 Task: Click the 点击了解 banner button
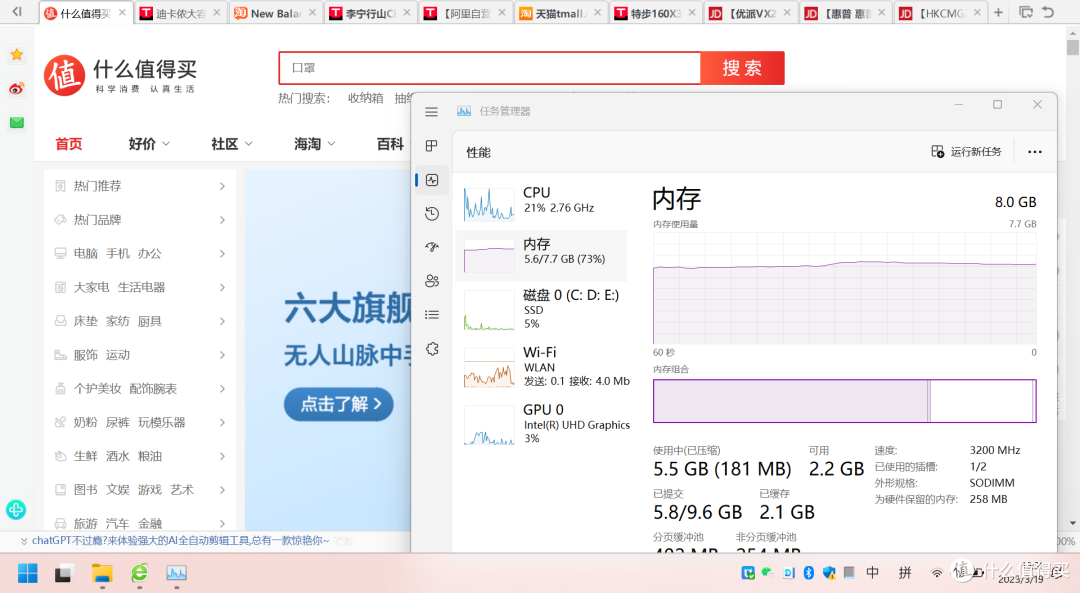point(339,404)
